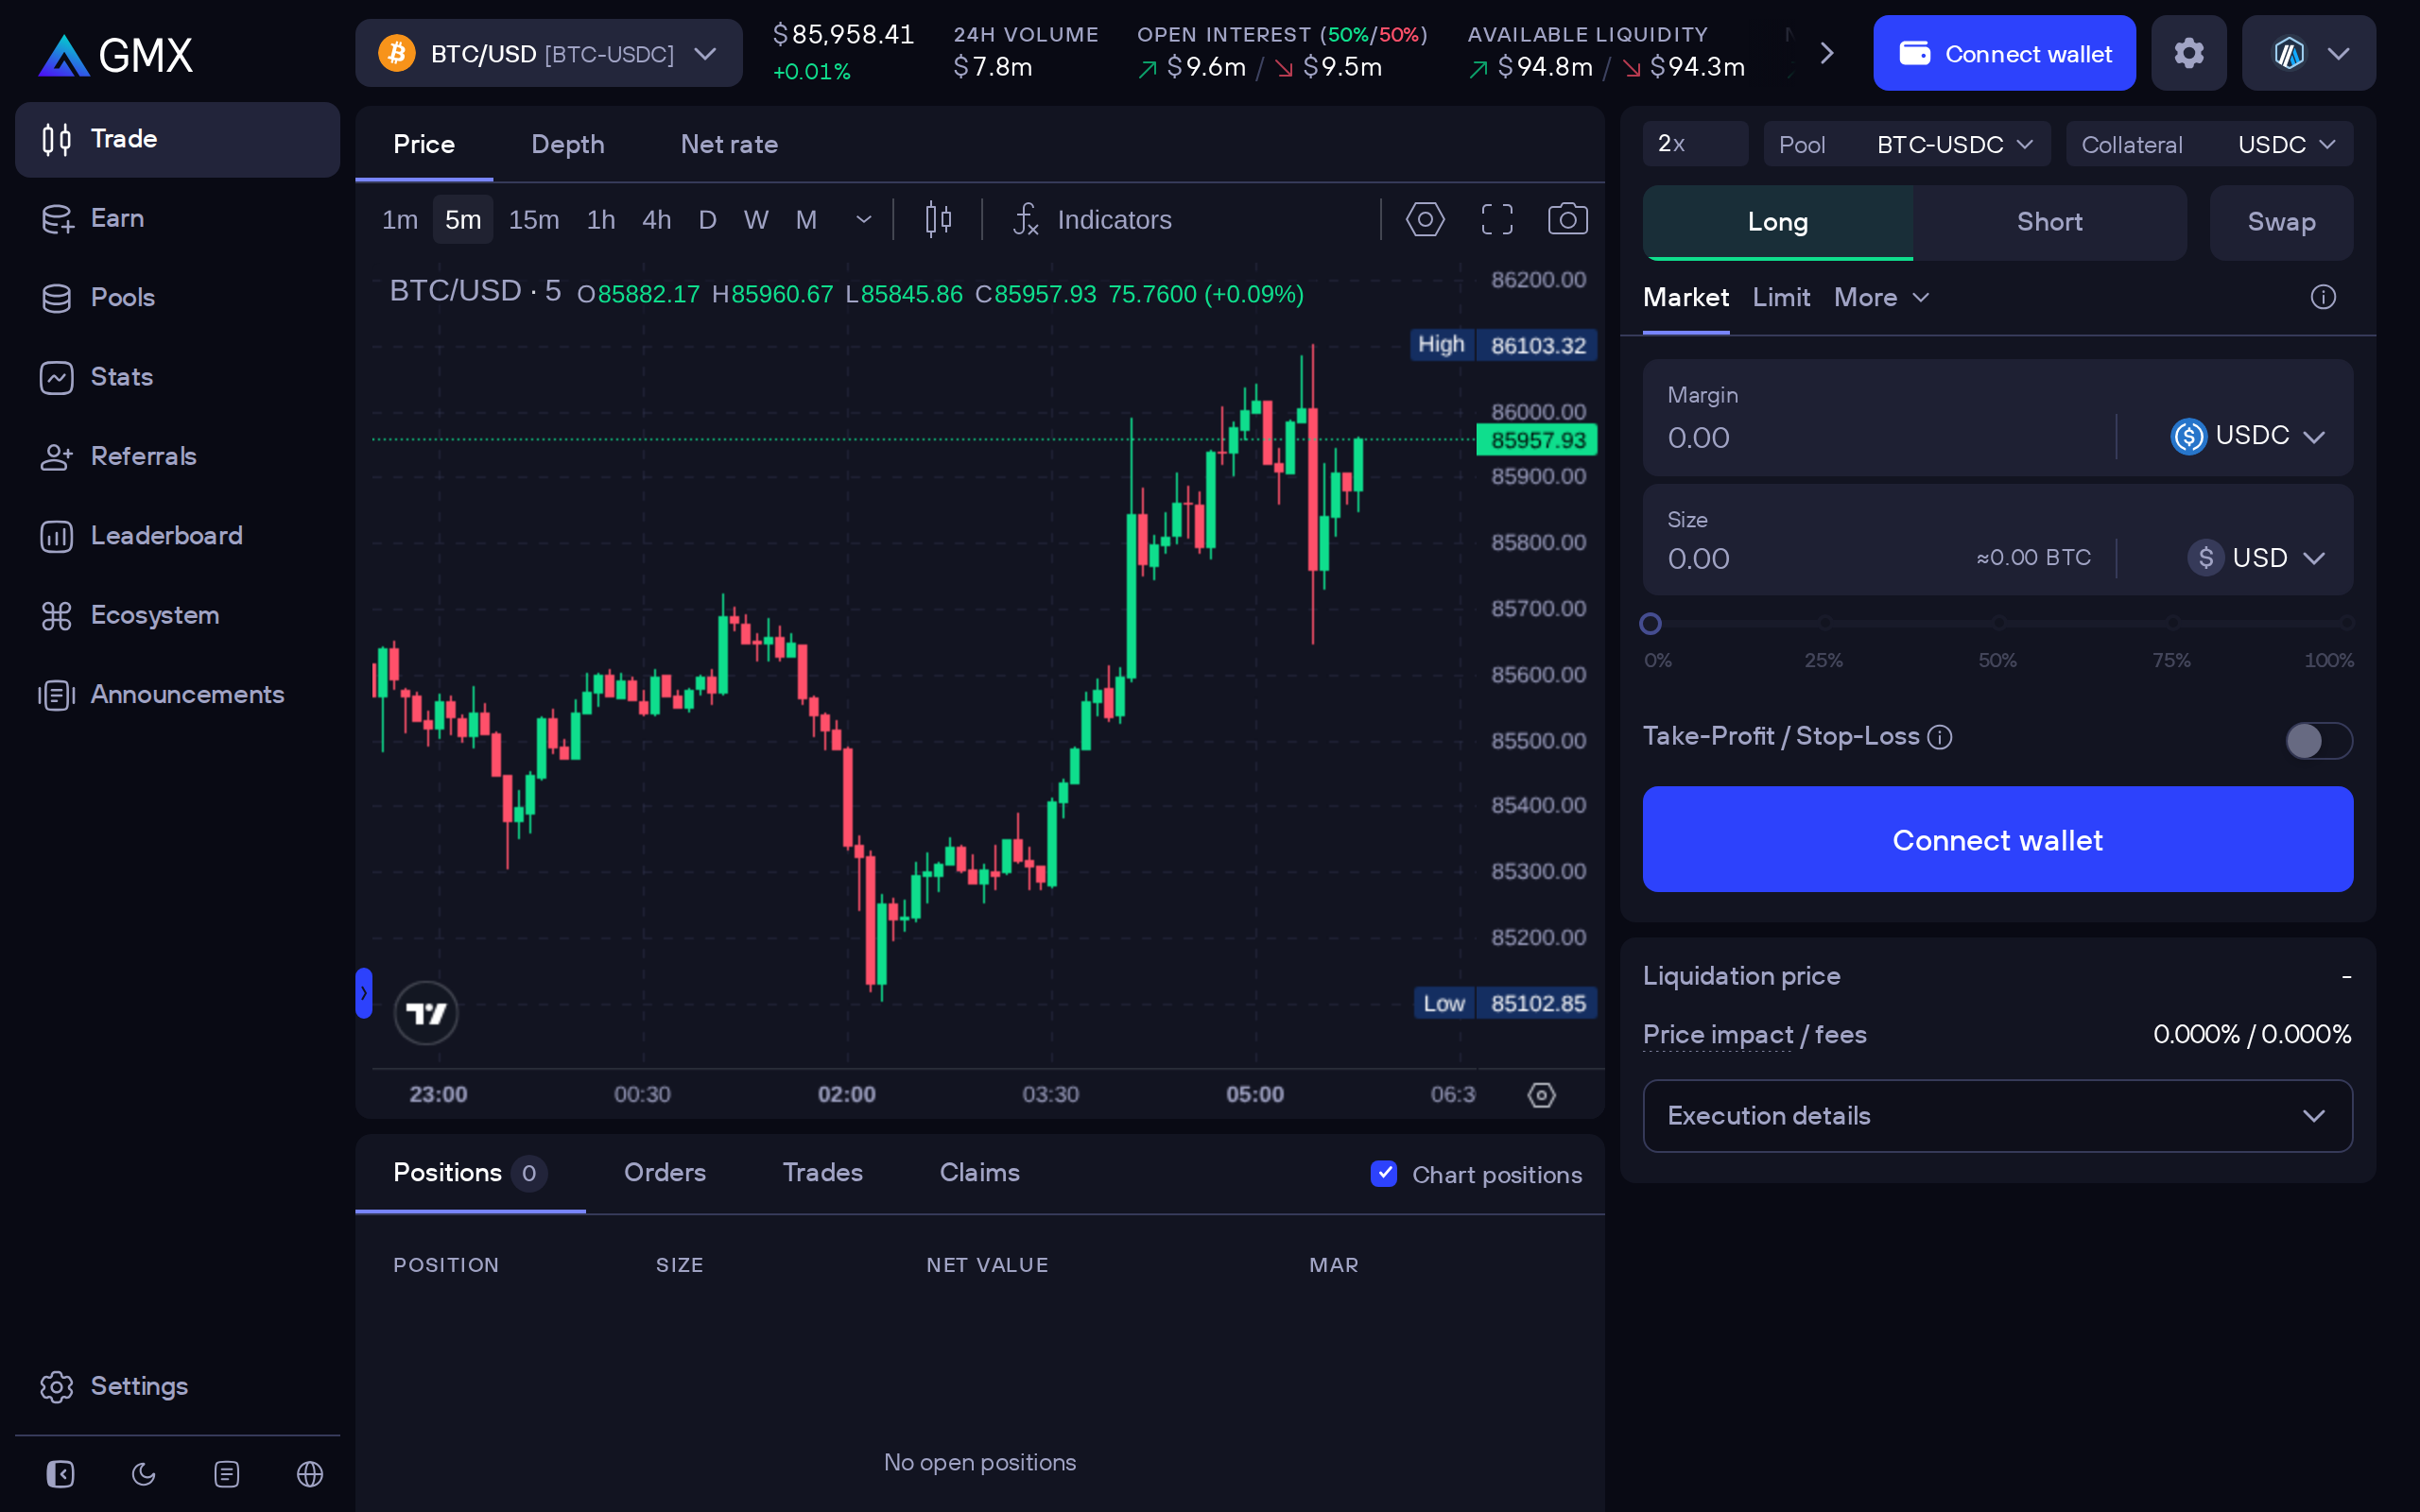Enter fullscreen chart mode
This screenshot has height=1512, width=2420.
(1497, 219)
